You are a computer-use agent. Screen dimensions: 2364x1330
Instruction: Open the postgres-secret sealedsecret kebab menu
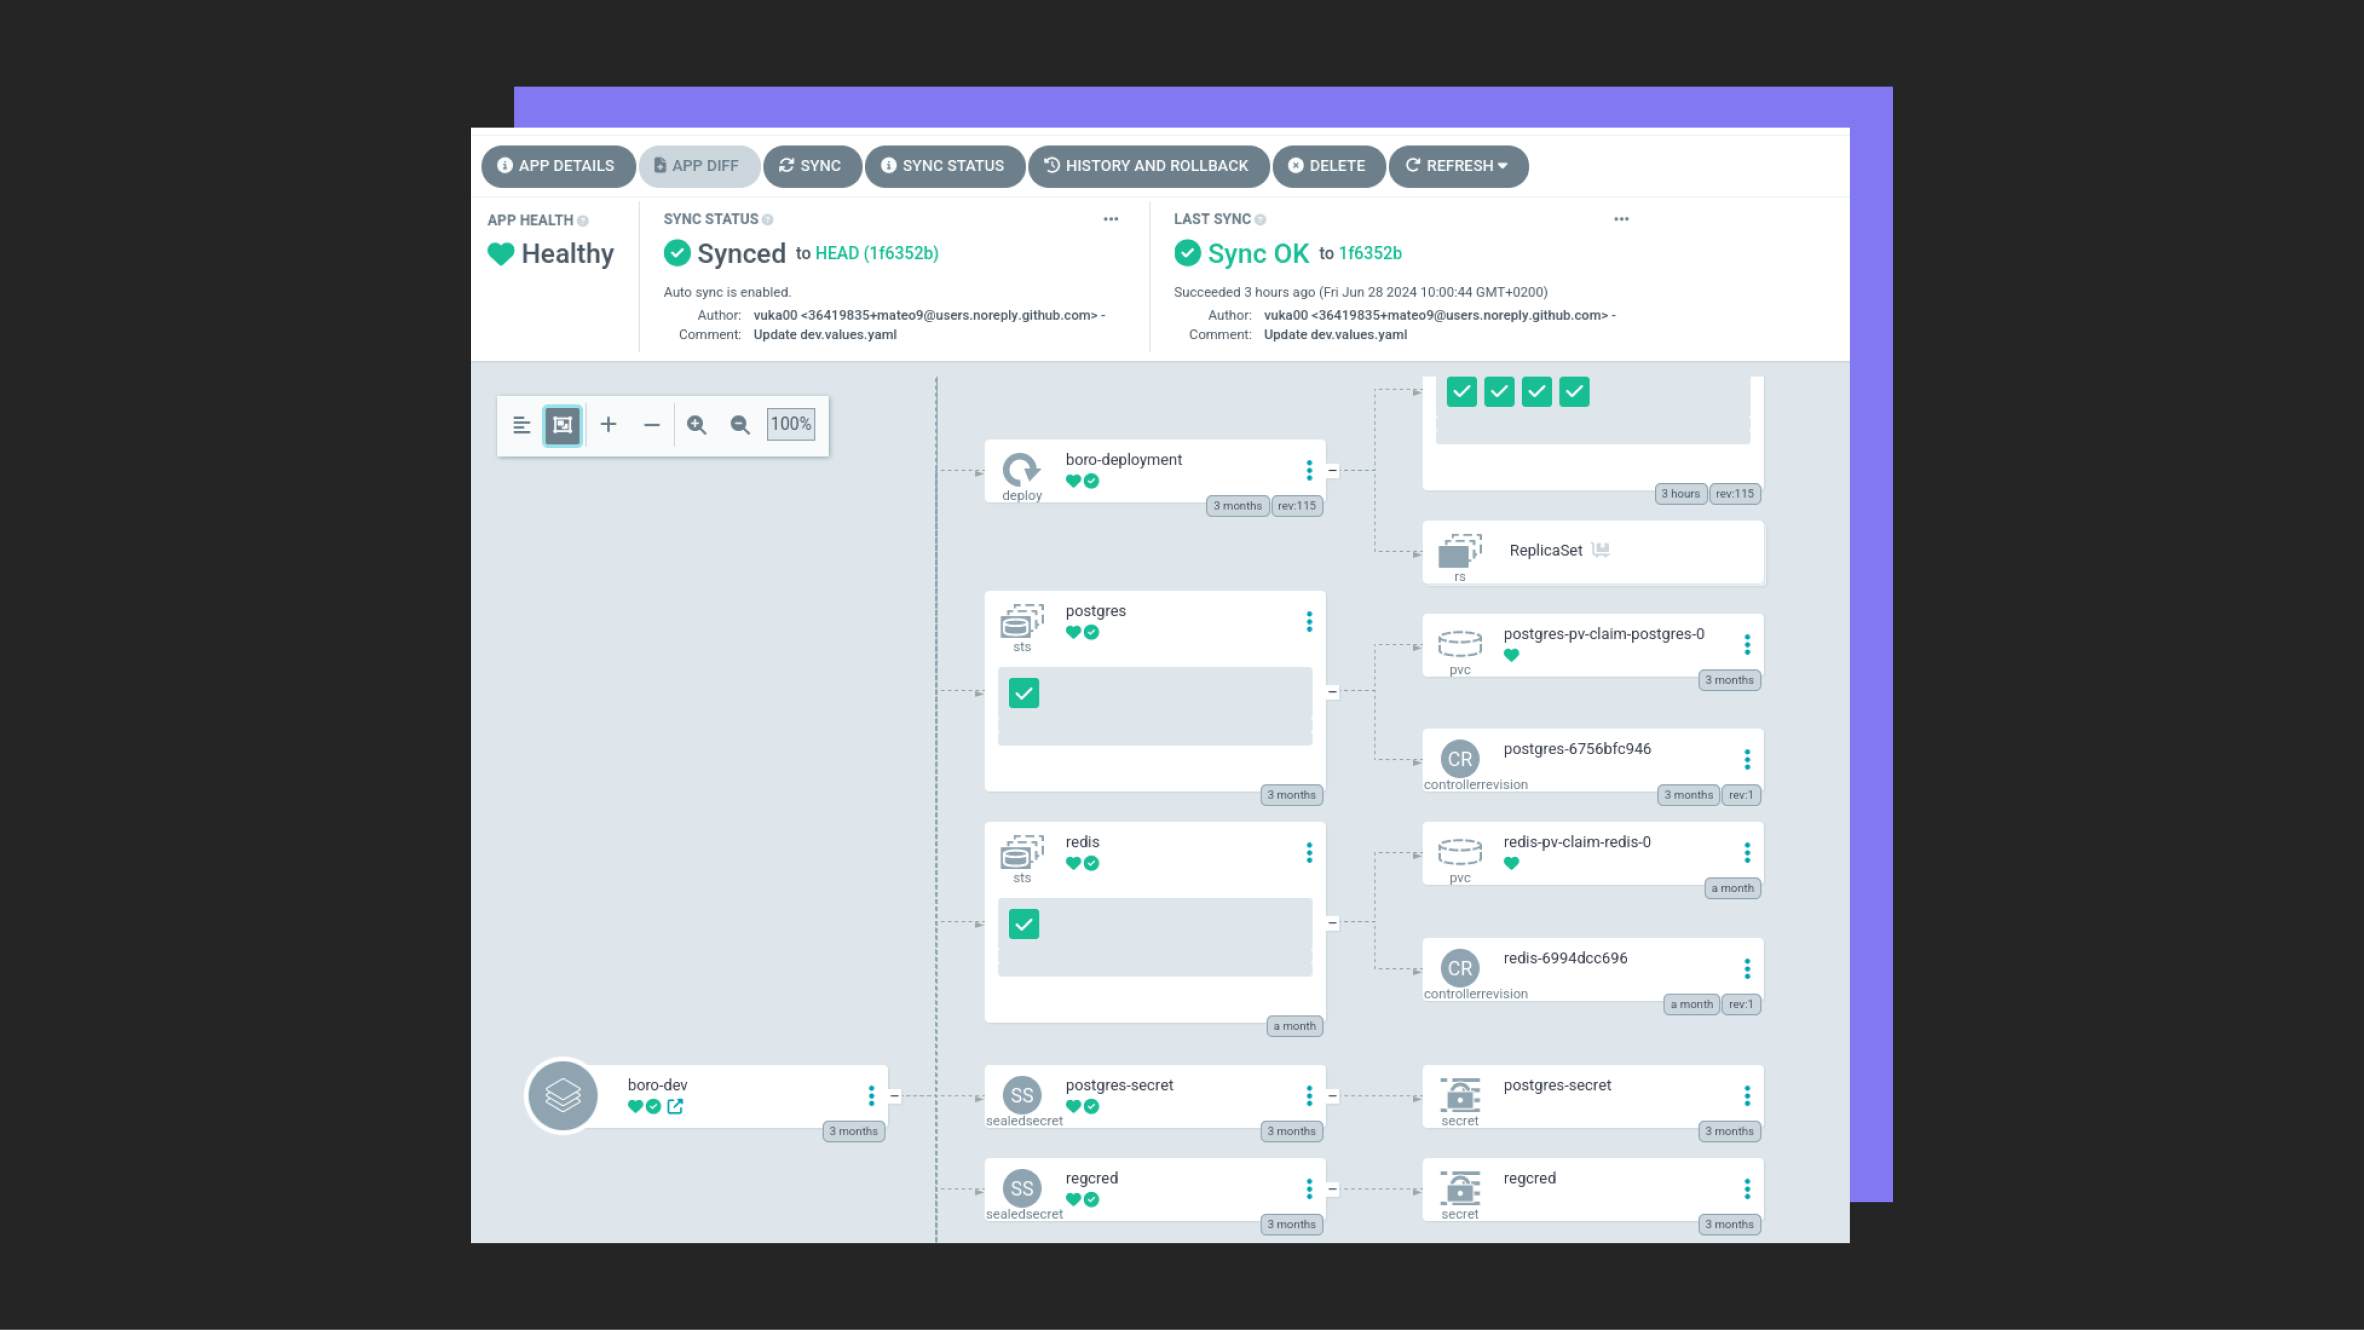(x=1309, y=1096)
